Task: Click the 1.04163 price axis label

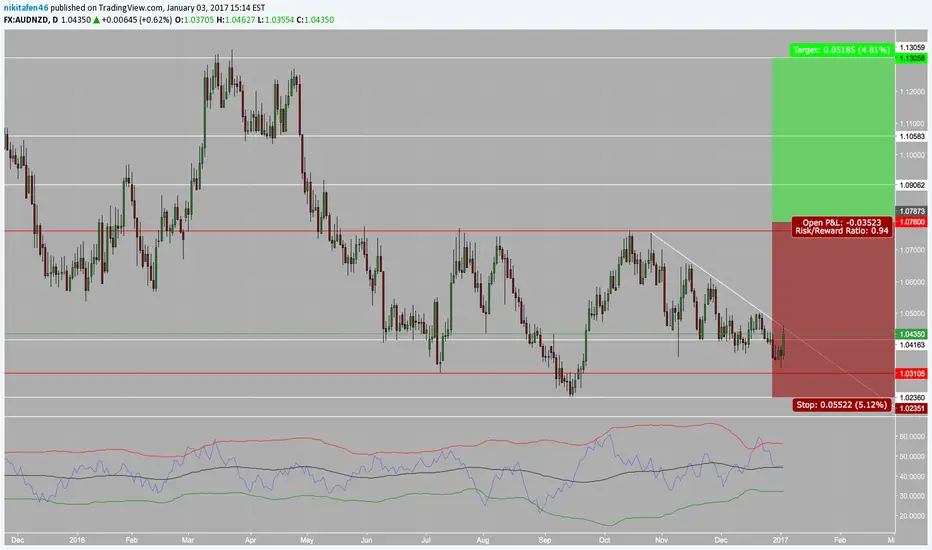Action: point(912,345)
